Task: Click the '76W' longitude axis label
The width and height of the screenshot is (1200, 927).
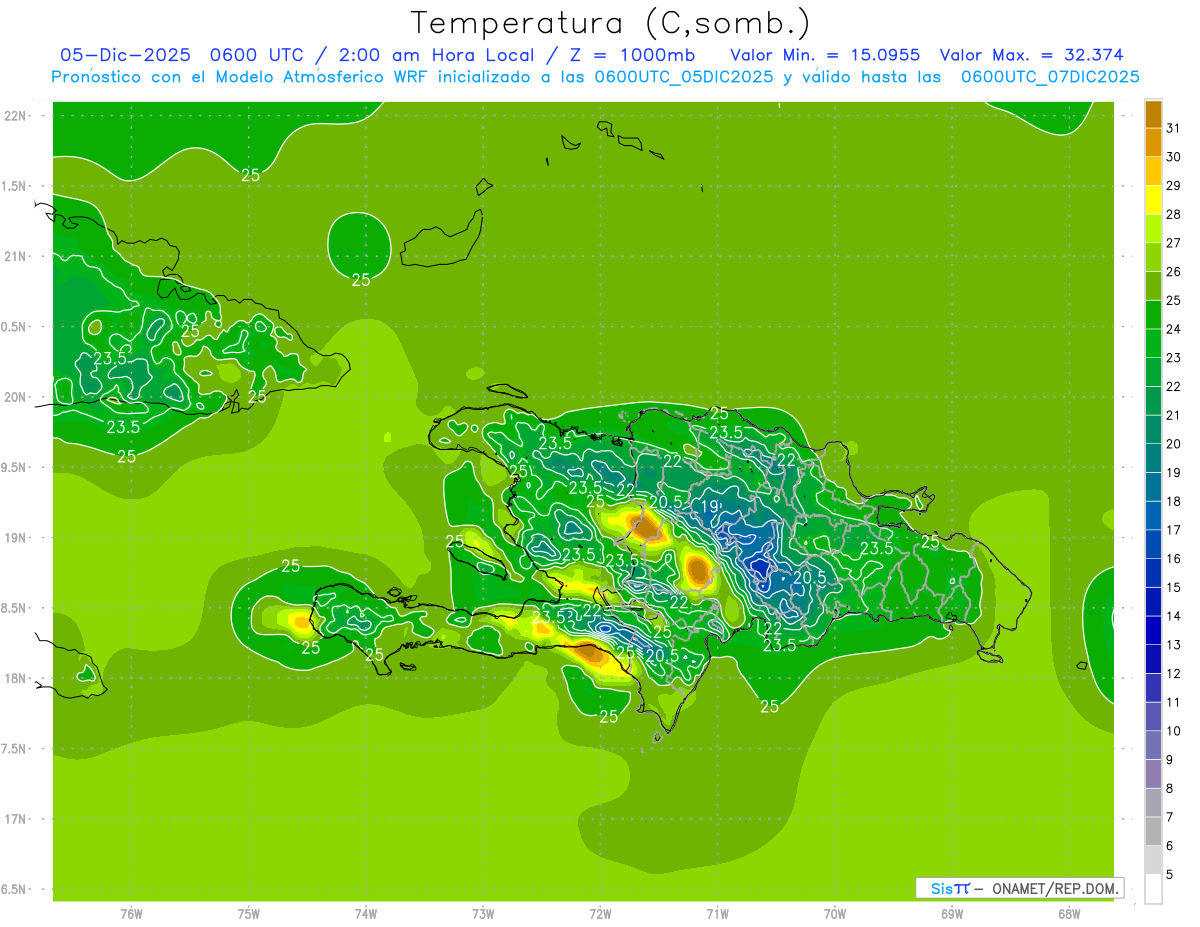Action: click(131, 914)
